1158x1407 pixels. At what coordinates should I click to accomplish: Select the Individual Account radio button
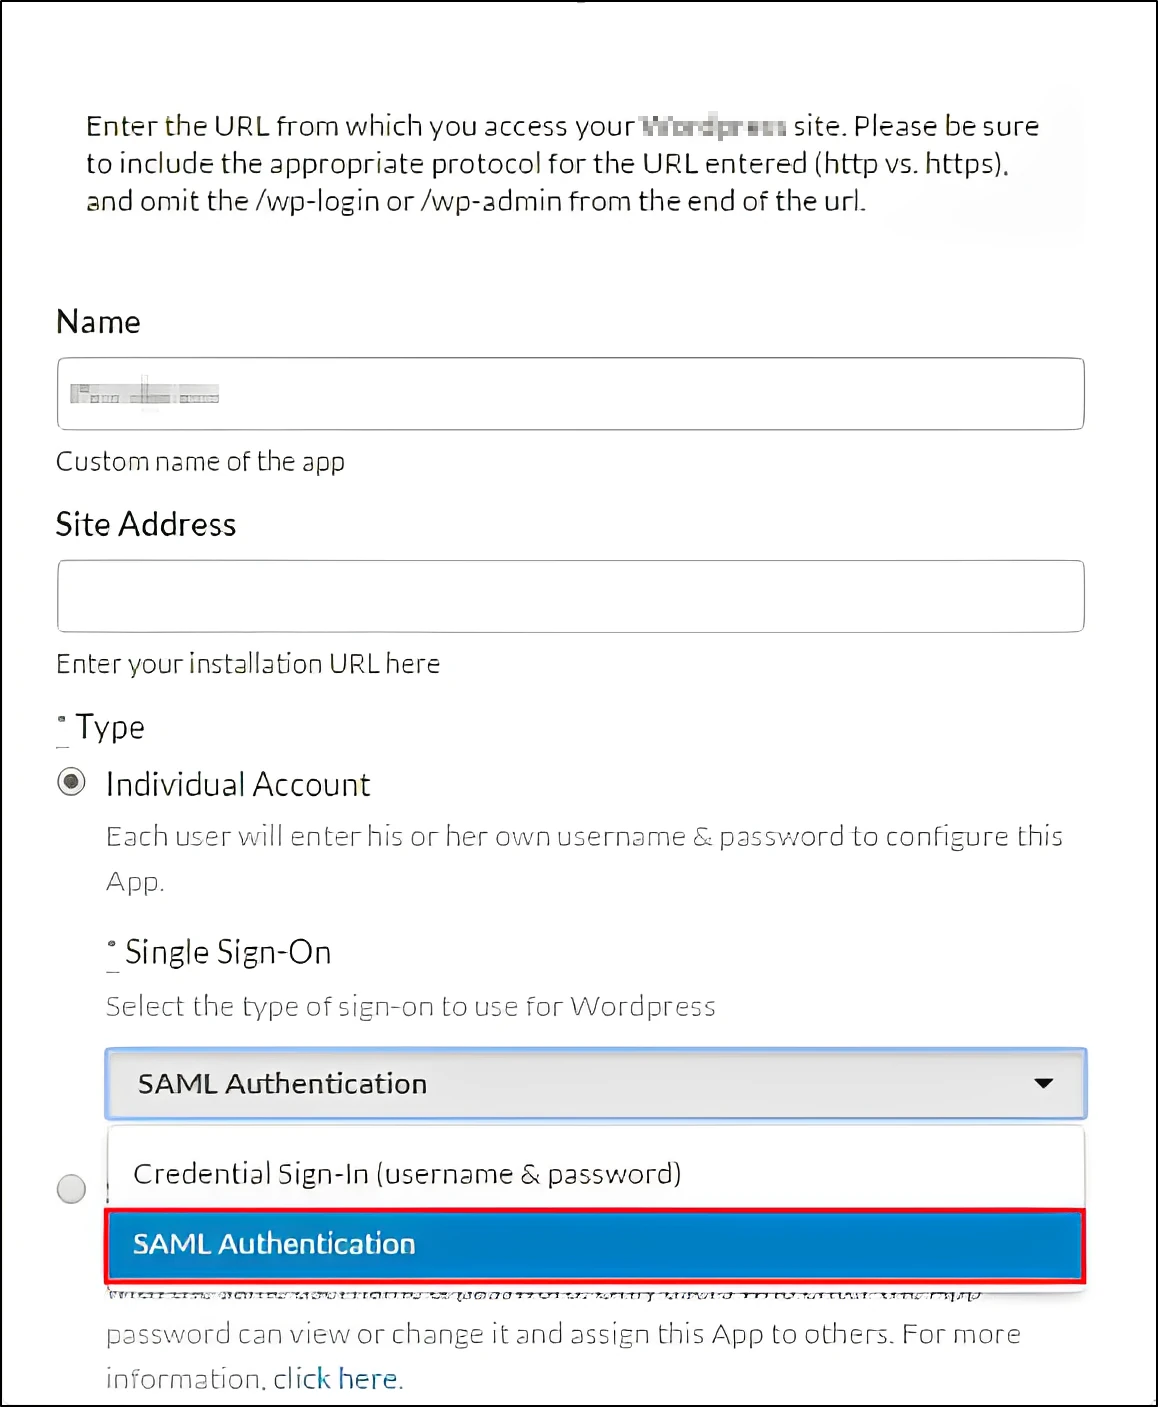[71, 783]
